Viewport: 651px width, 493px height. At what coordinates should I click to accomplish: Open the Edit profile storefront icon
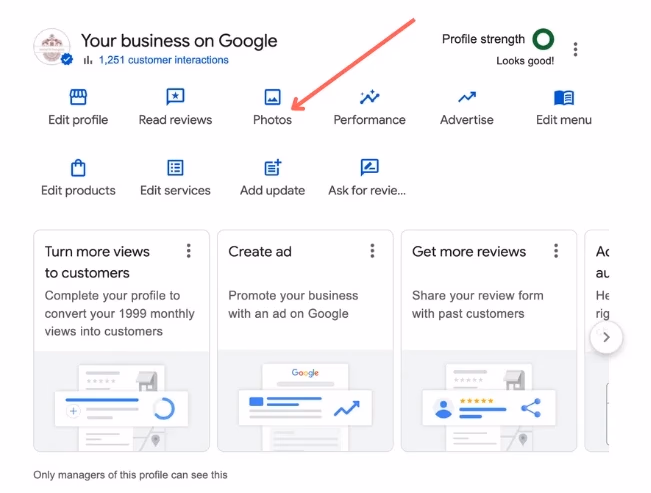tap(78, 97)
